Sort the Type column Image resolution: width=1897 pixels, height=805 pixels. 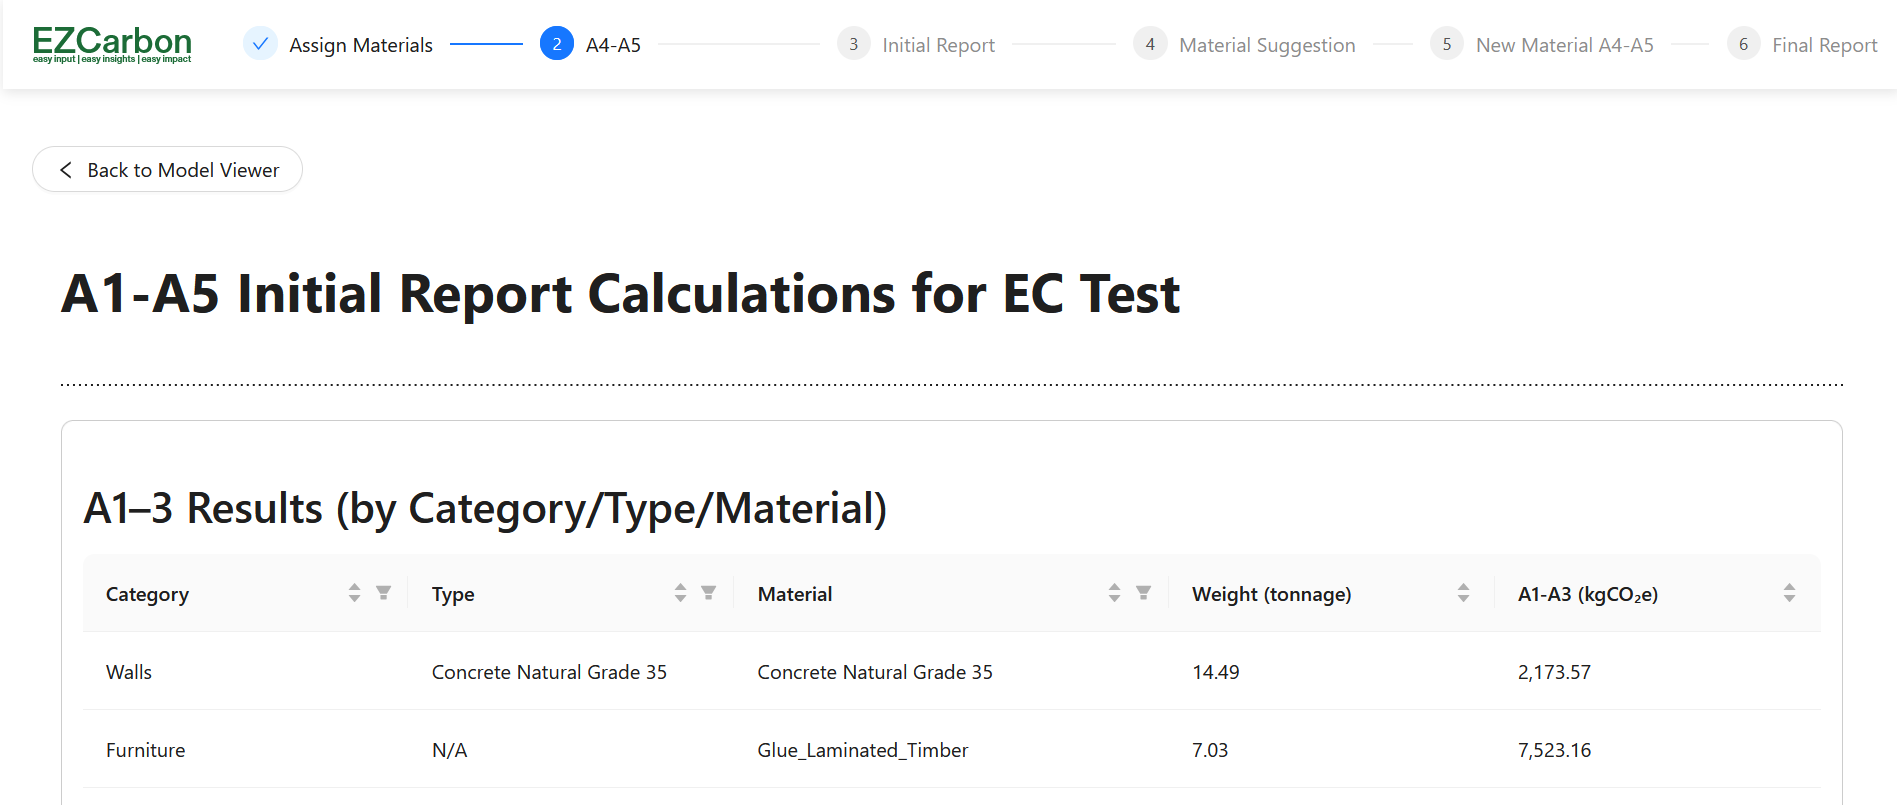[x=679, y=592]
